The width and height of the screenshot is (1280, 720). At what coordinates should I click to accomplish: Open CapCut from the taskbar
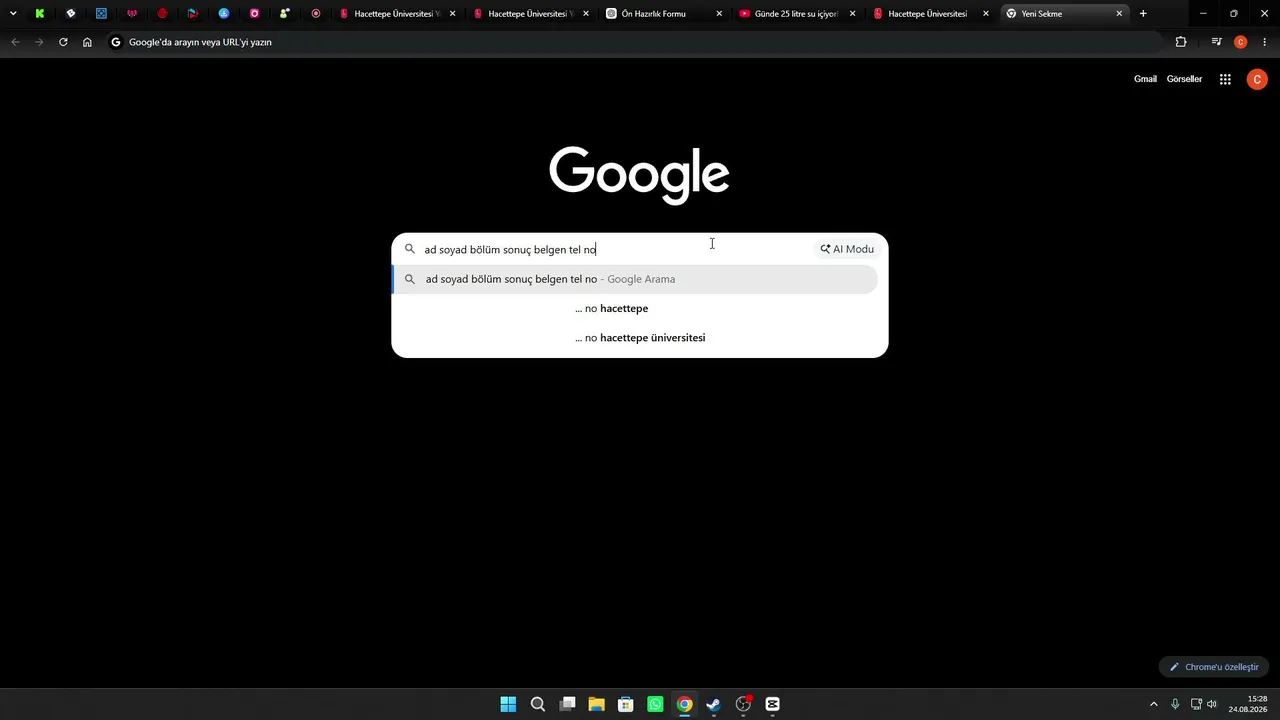[x=772, y=704]
